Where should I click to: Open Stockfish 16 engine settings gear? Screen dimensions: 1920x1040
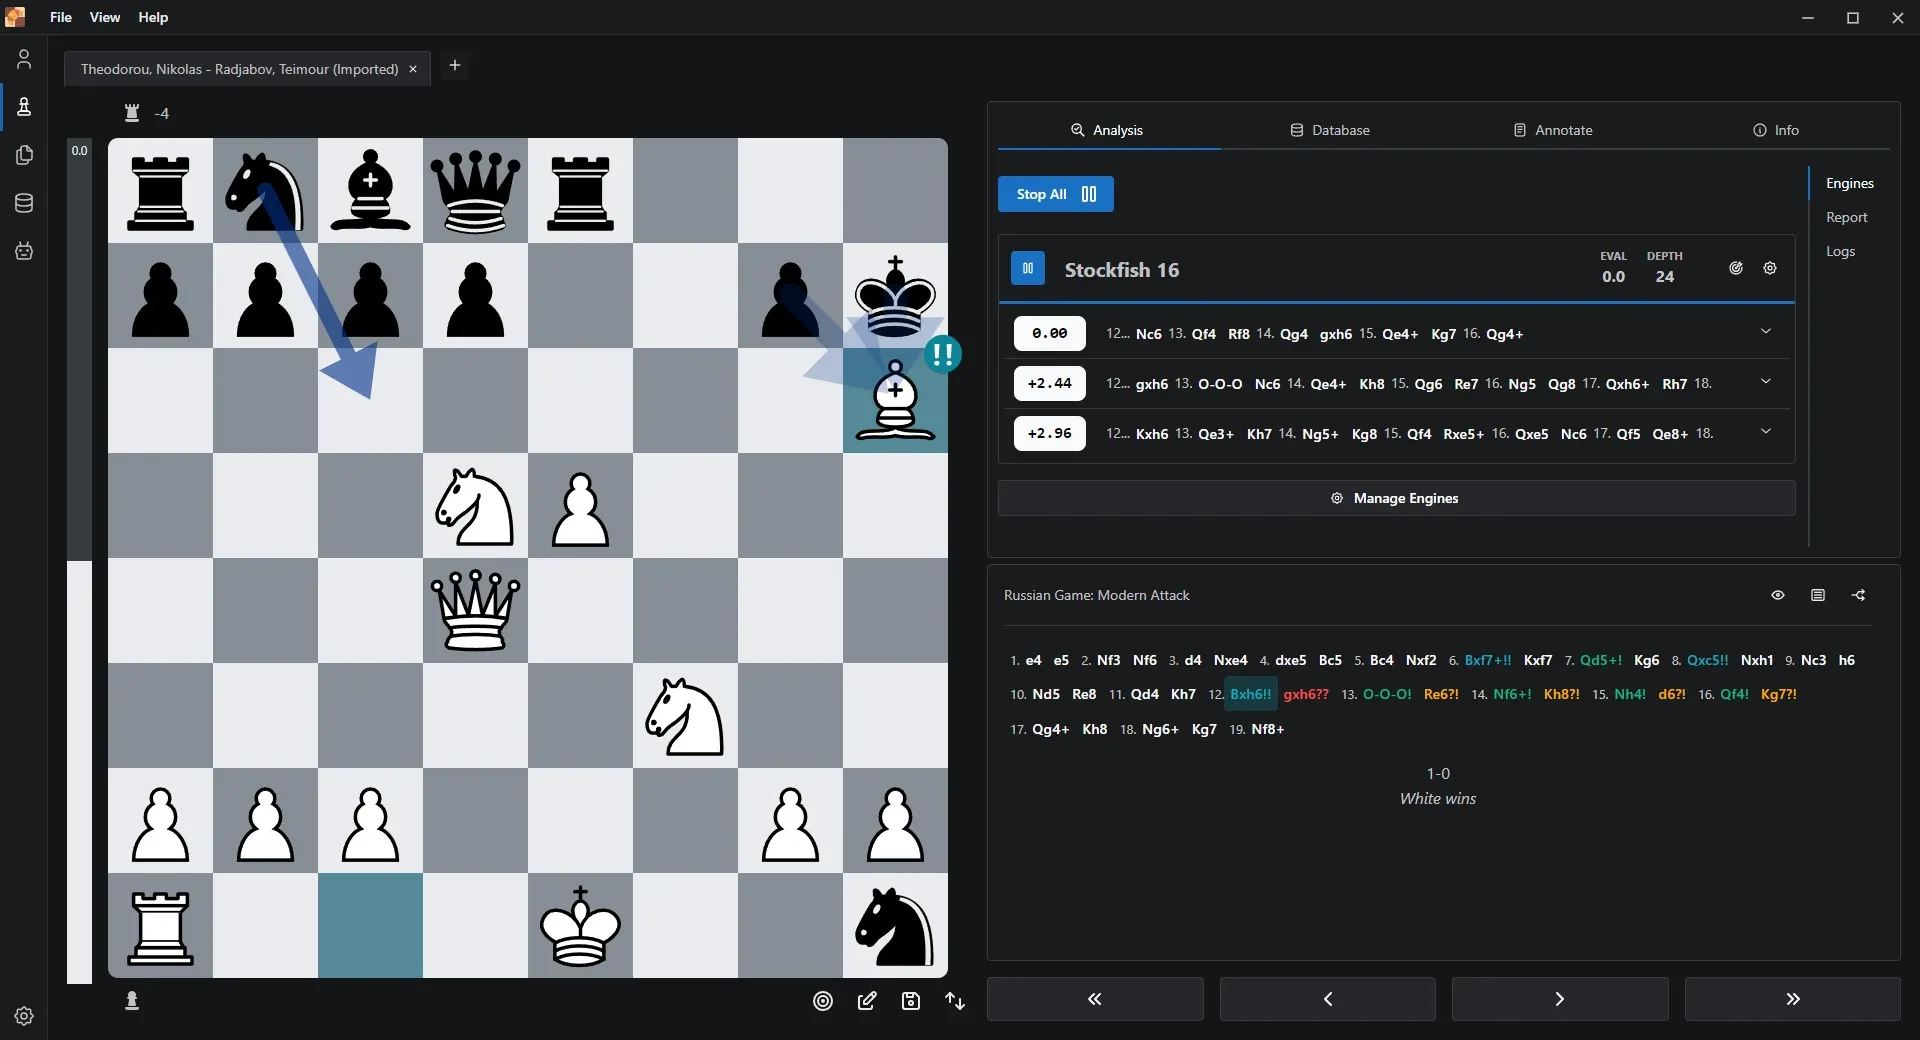1770,268
